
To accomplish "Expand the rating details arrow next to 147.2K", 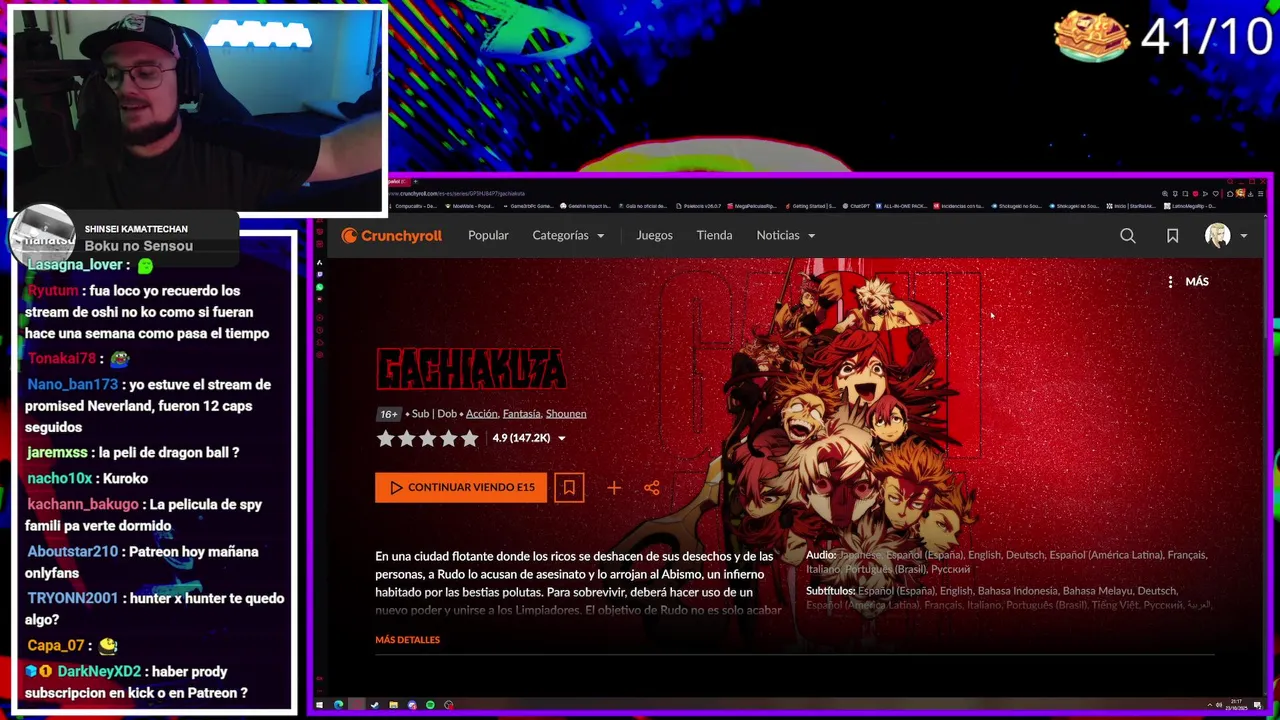I will pyautogui.click(x=561, y=439).
